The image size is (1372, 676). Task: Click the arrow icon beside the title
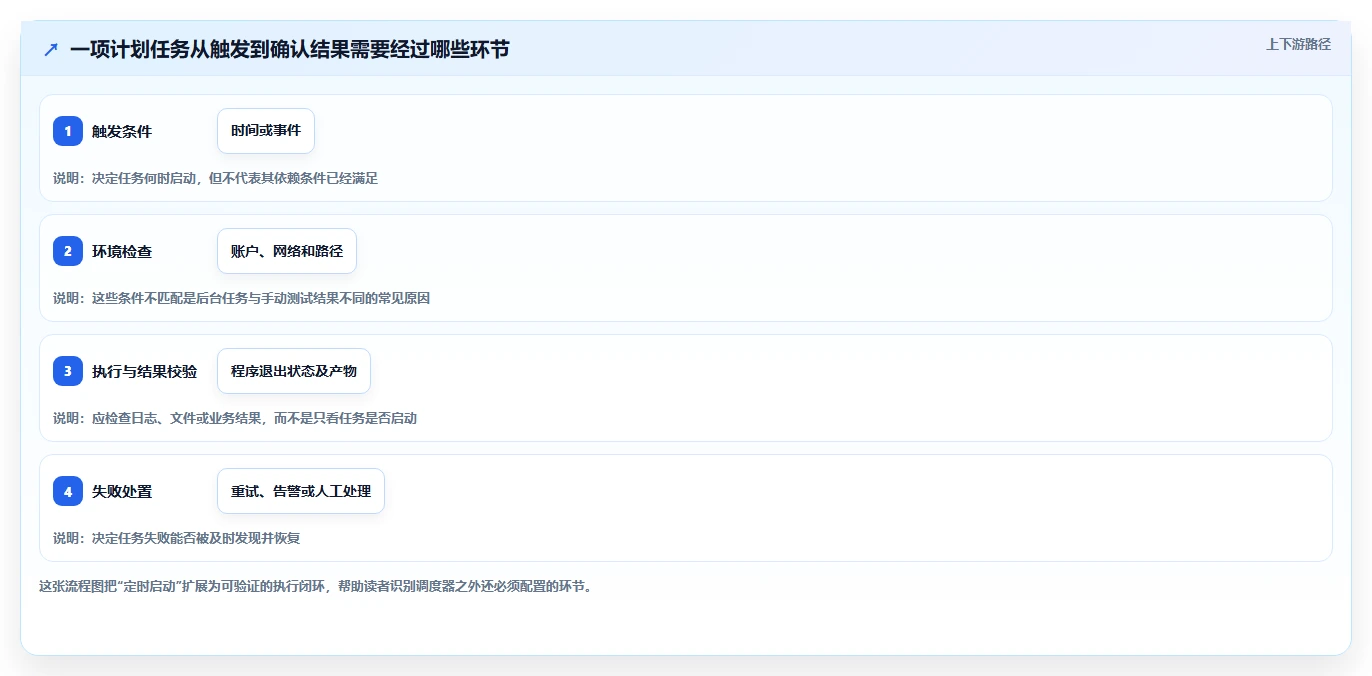(51, 49)
